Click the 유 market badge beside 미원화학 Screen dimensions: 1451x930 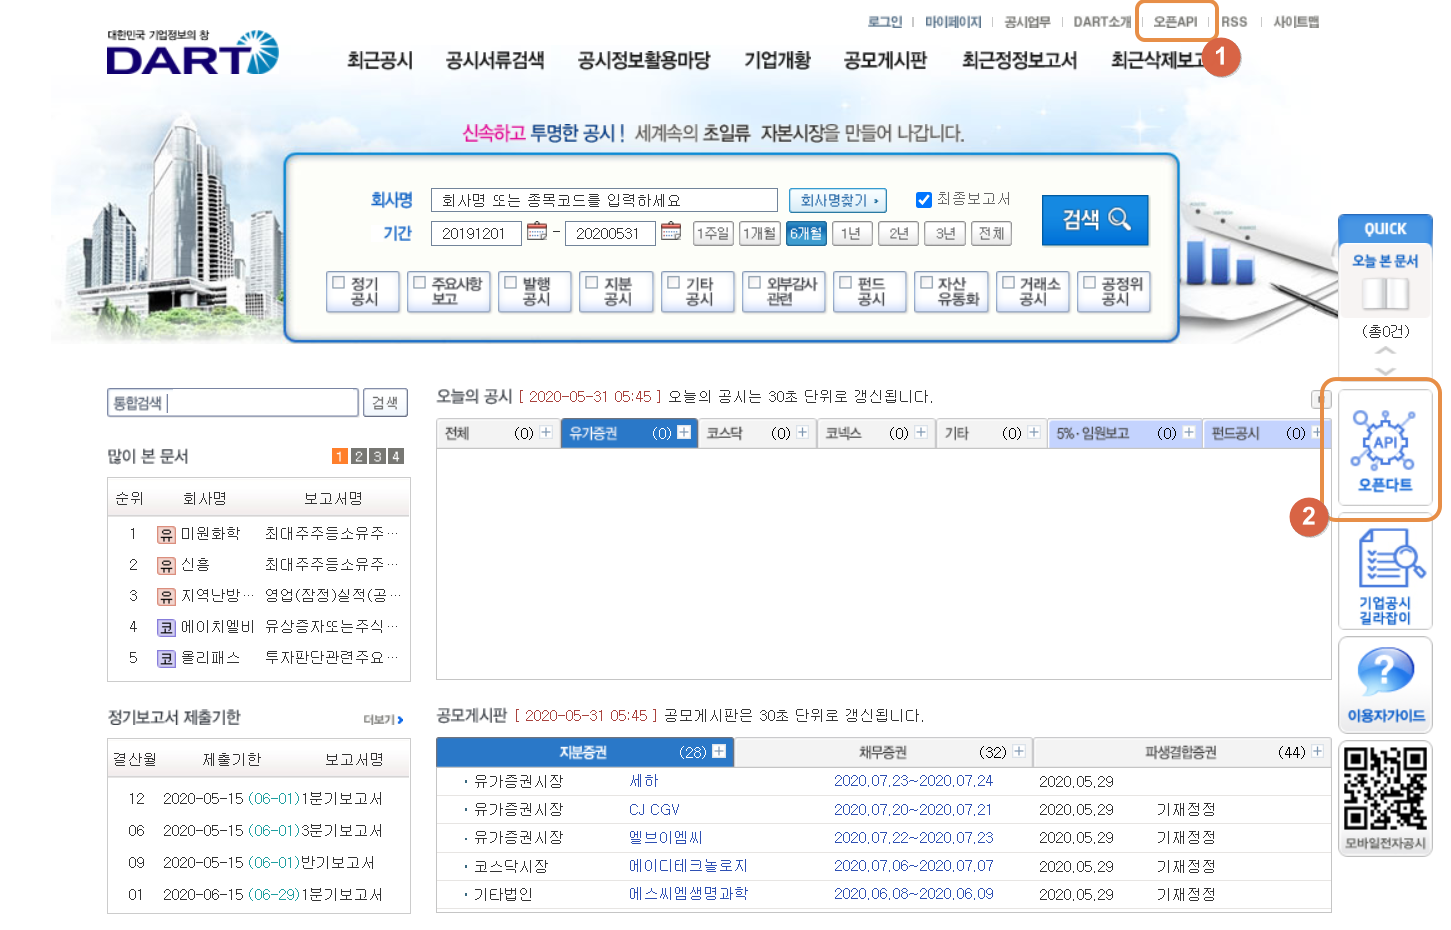point(166,534)
